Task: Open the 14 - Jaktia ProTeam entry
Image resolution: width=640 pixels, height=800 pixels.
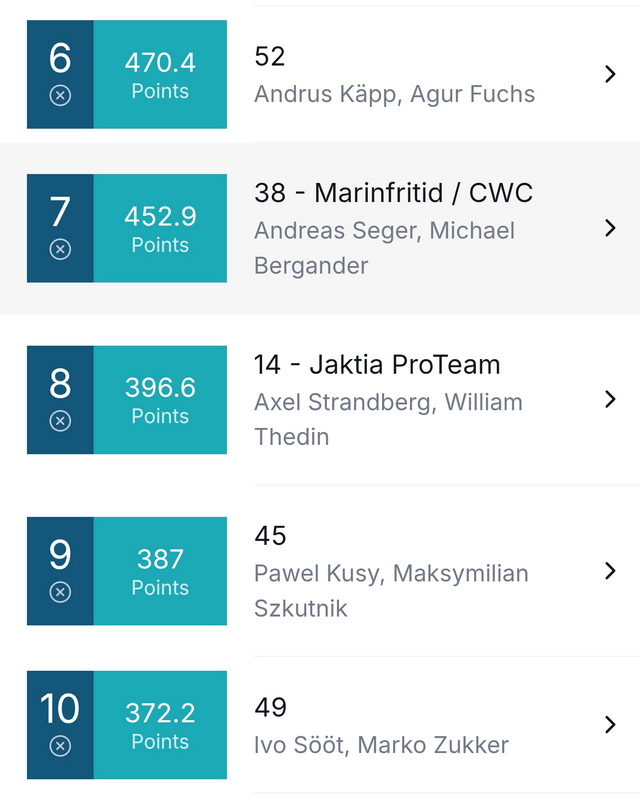Action: click(377, 365)
